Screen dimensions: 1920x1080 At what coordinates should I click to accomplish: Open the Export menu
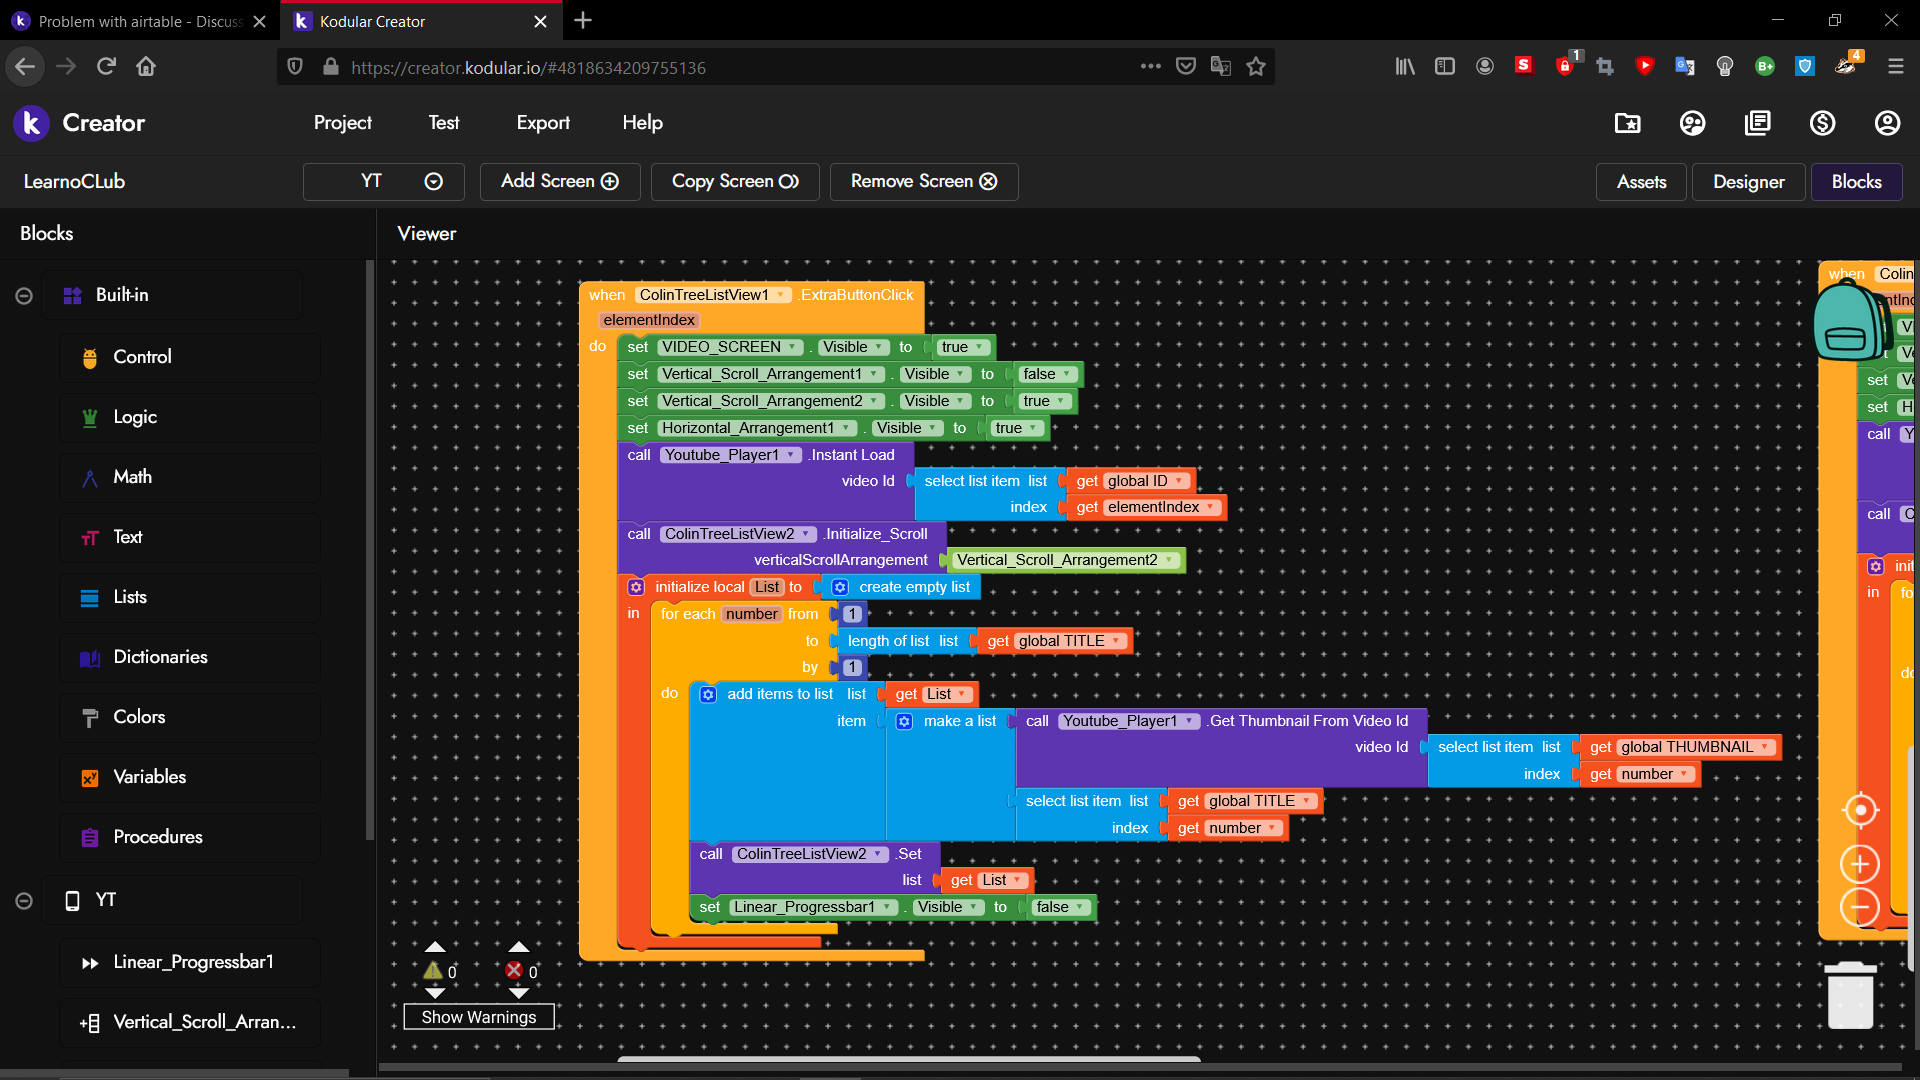(x=543, y=123)
